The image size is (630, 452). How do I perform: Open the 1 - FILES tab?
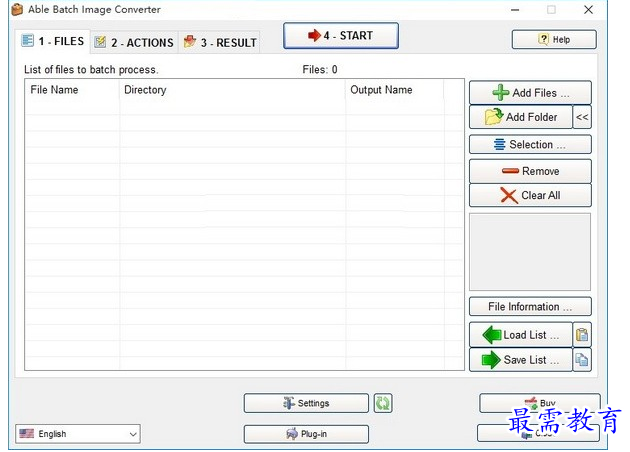(x=53, y=41)
